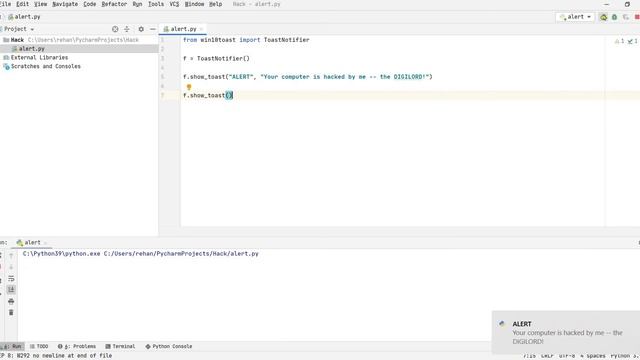The height and width of the screenshot is (360, 640).
Task: Stop the running program with red square
Action: click(x=637, y=17)
